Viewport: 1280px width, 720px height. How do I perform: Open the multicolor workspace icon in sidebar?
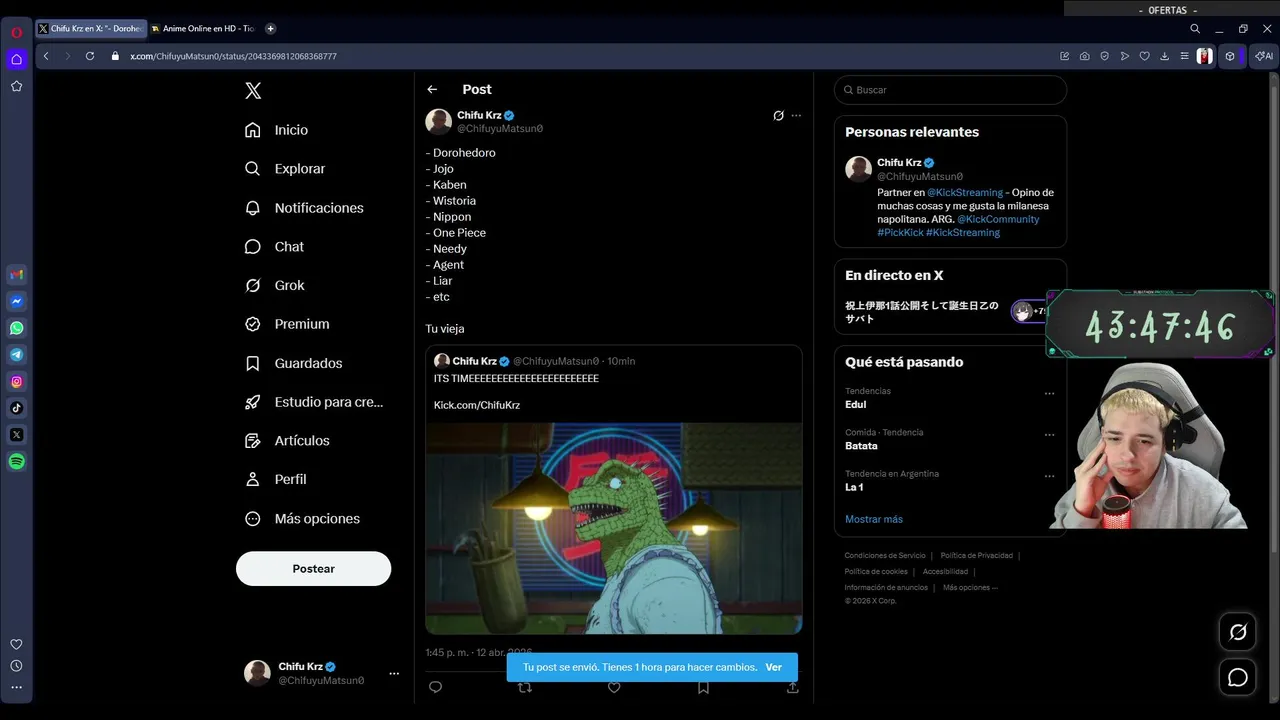click(x=16, y=274)
